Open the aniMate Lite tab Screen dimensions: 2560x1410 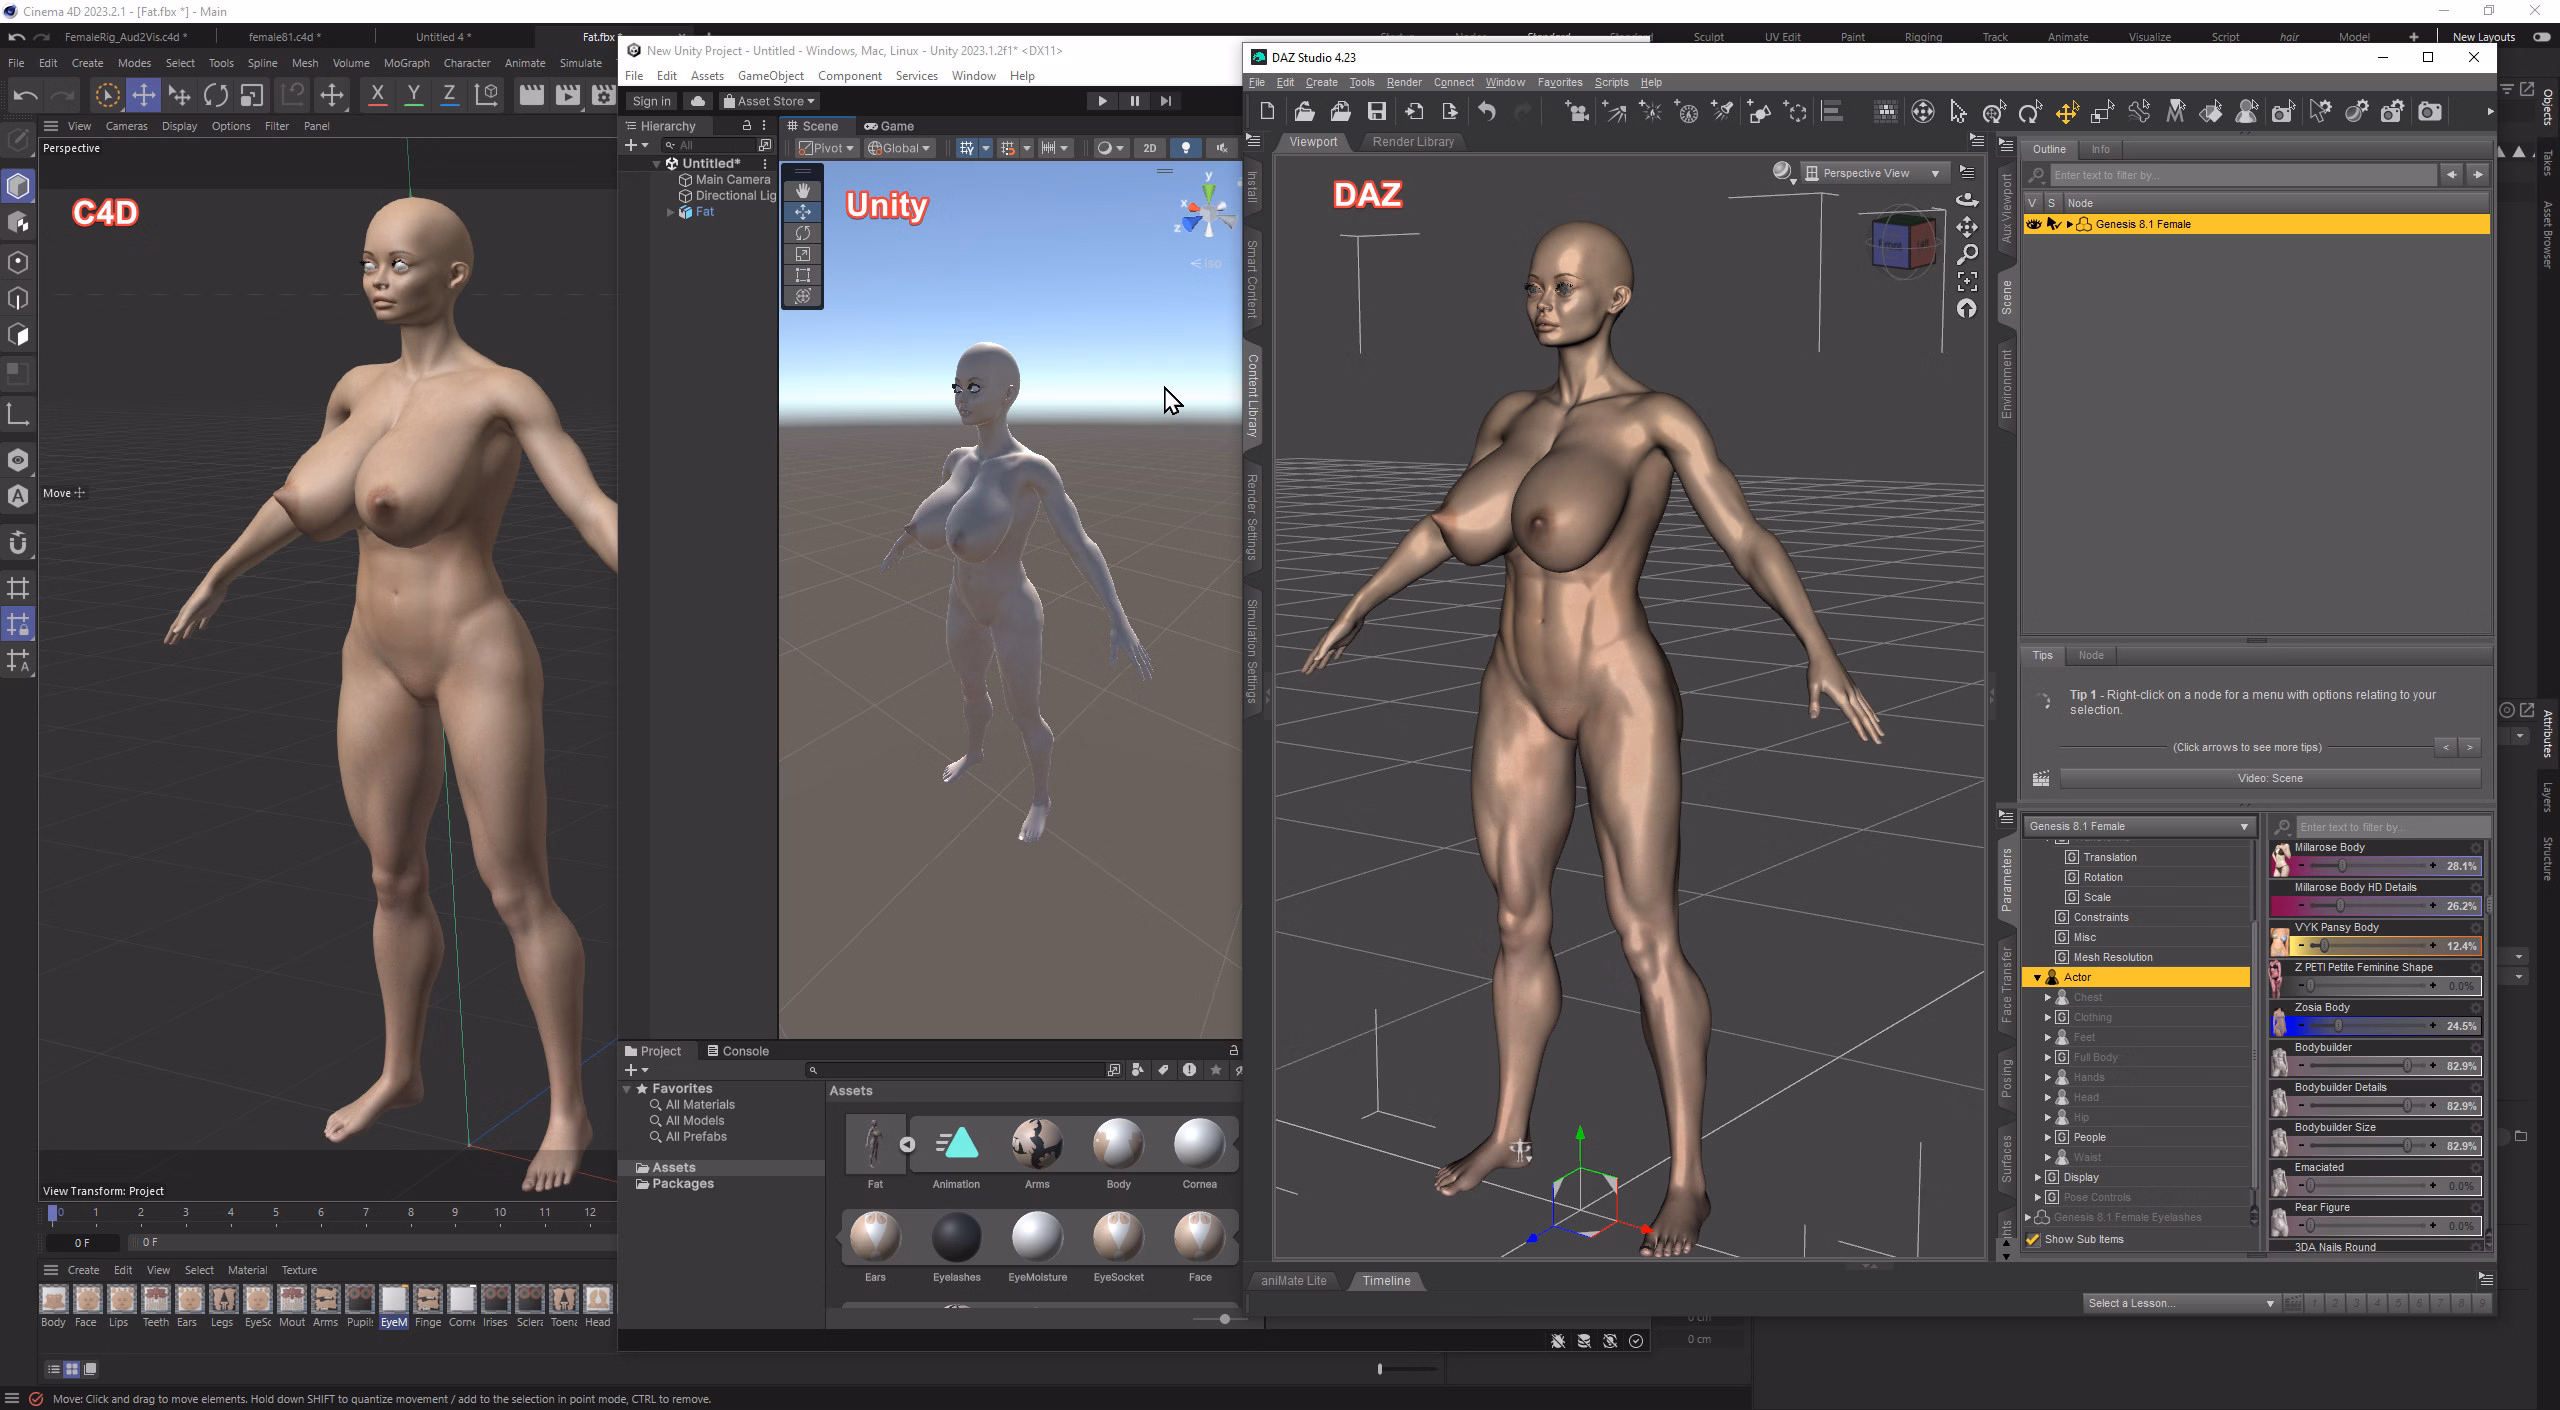[1294, 1281]
